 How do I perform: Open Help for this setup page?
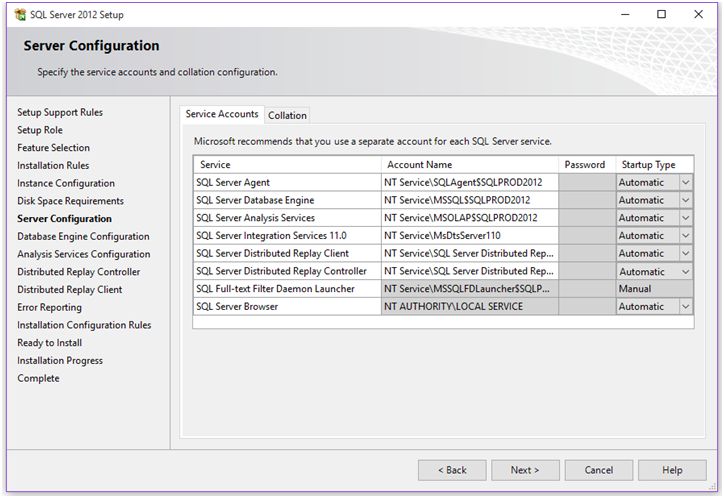[672, 470]
